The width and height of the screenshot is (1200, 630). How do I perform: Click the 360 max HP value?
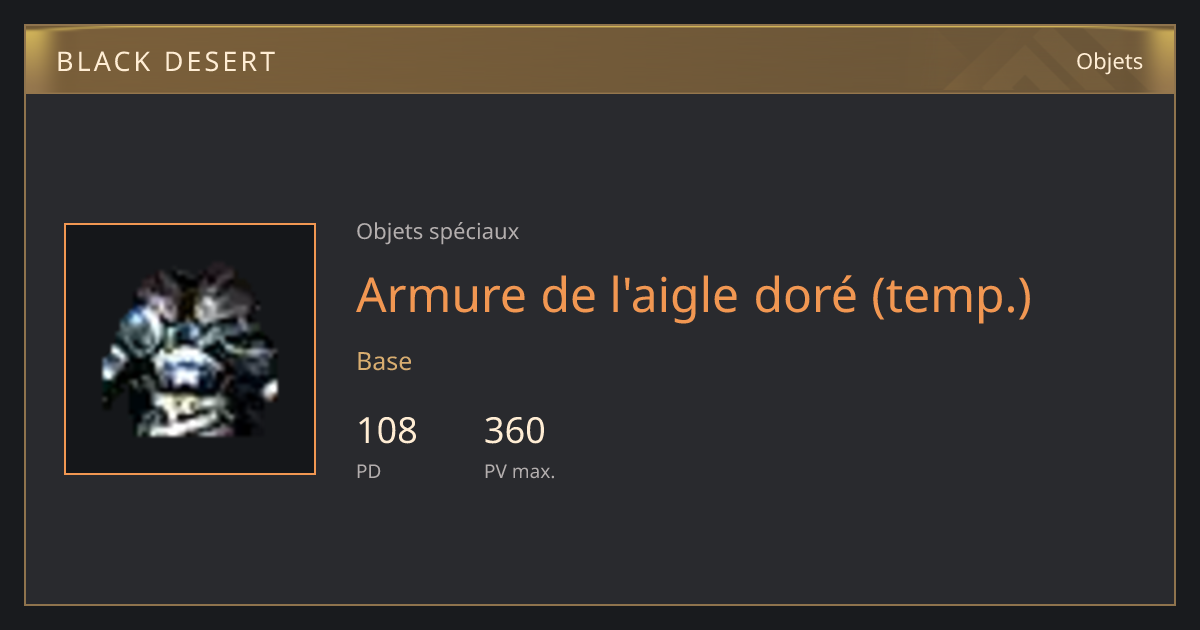pos(515,431)
